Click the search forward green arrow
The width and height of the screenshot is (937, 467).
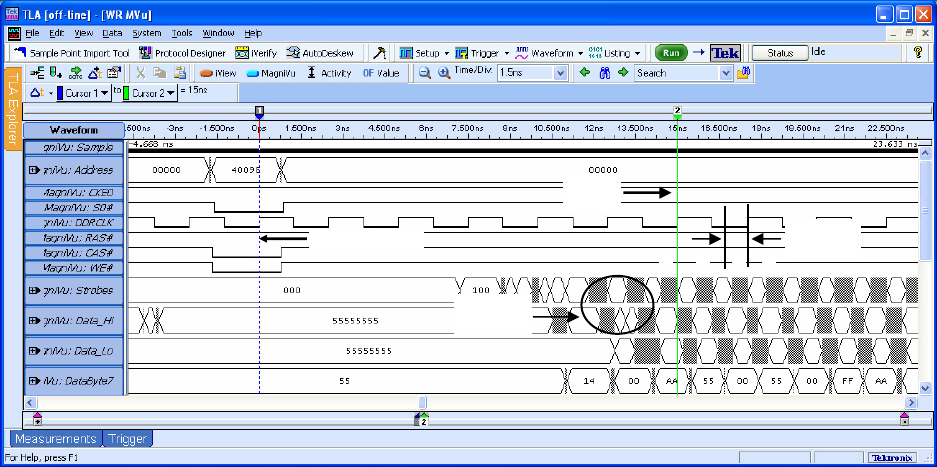coord(624,72)
